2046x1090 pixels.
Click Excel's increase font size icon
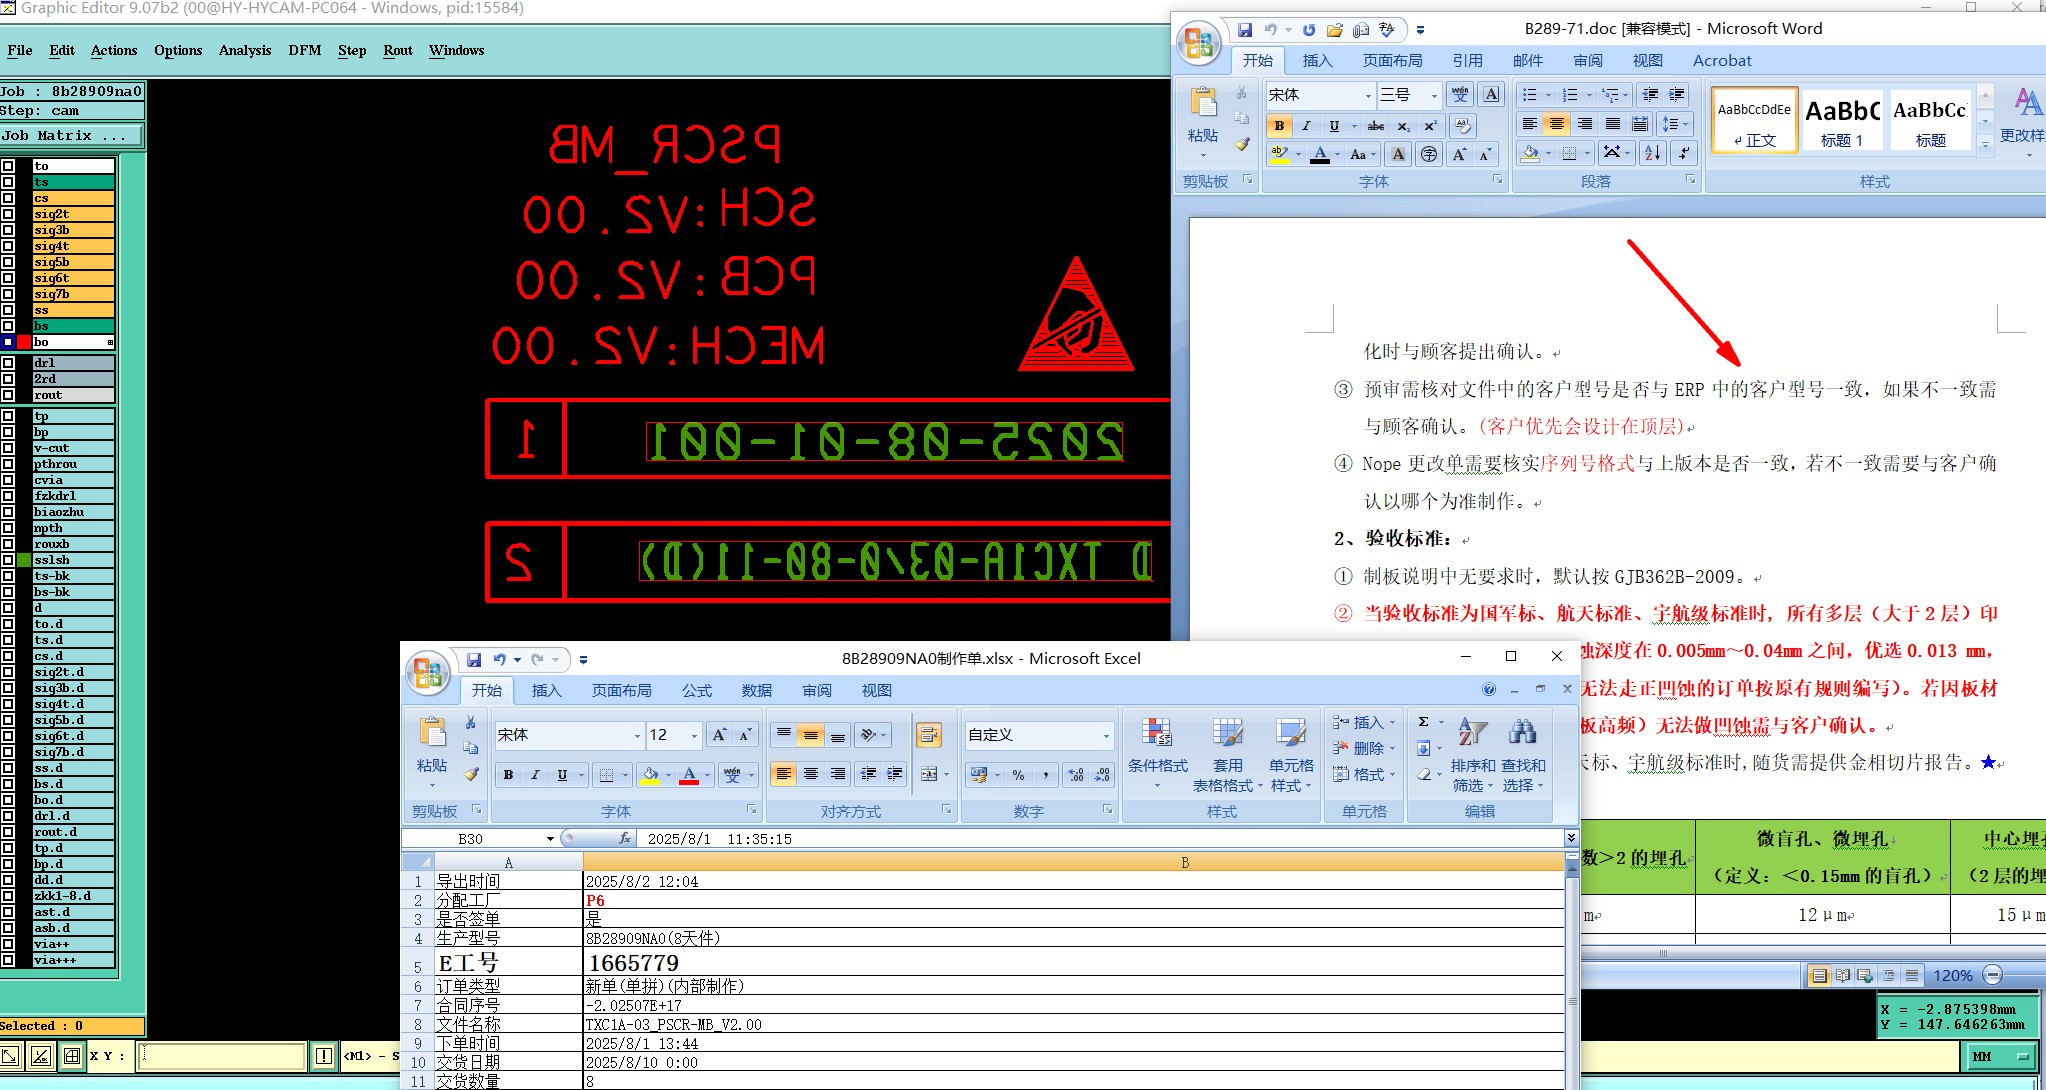719,735
